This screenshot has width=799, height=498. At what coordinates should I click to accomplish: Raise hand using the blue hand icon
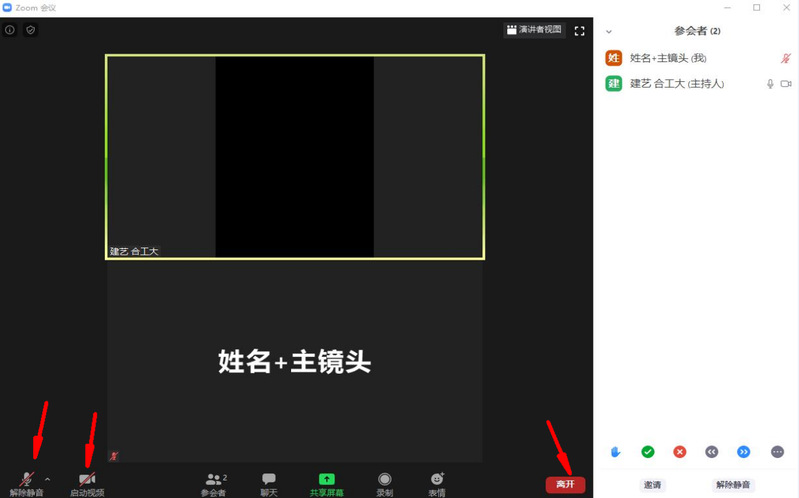(x=616, y=452)
